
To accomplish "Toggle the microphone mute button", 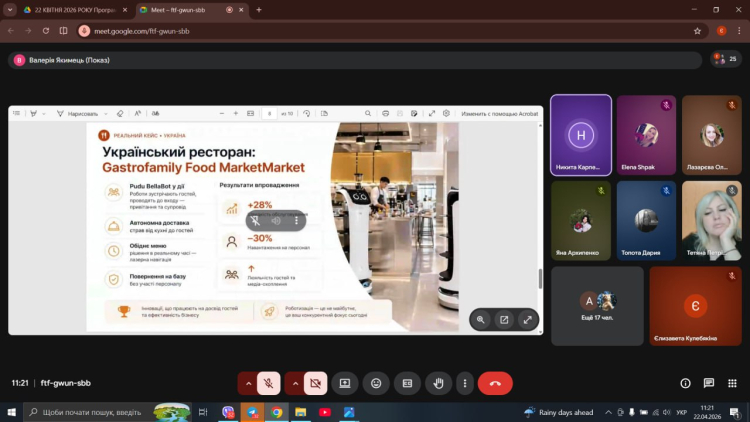I will click(x=268, y=383).
